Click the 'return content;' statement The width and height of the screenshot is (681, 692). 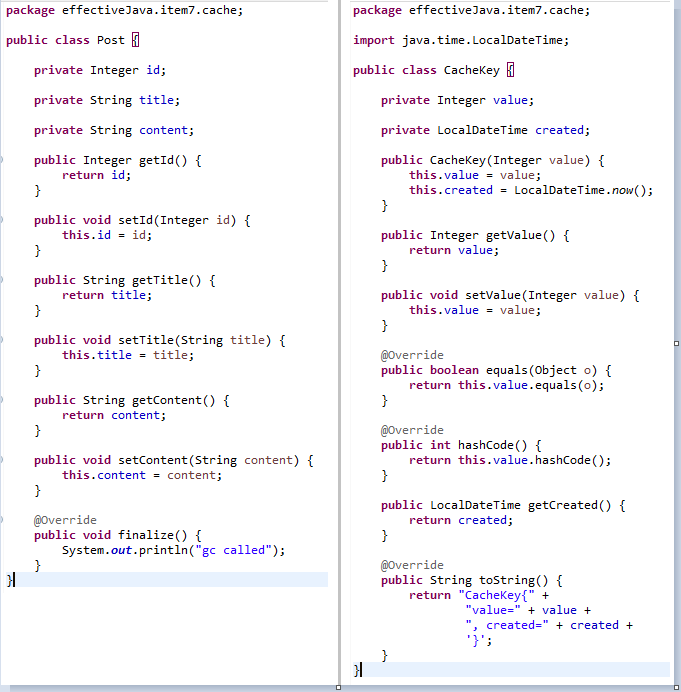[x=114, y=415]
